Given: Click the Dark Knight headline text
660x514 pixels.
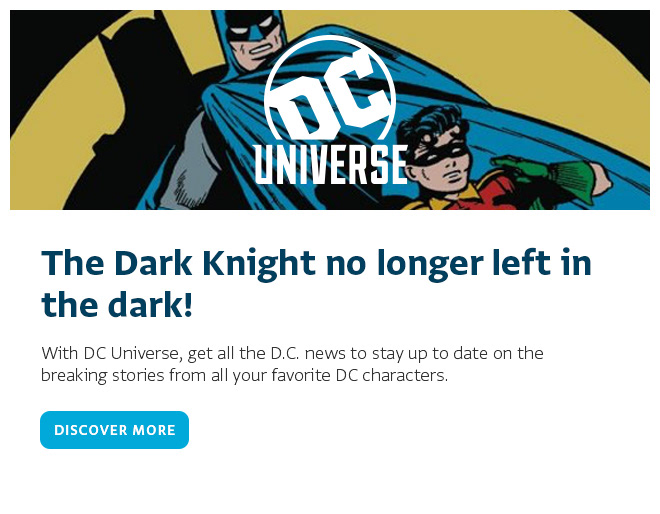Looking at the screenshot, I should 316,264.
